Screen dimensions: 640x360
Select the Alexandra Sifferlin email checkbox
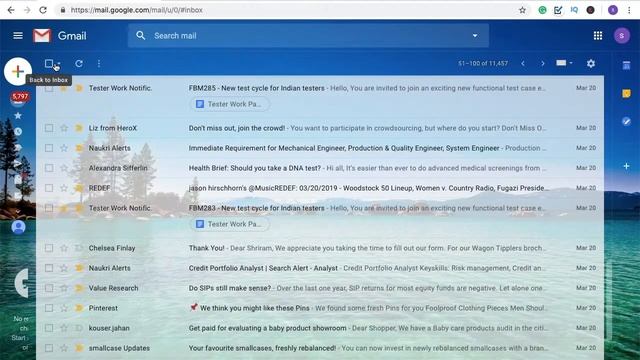49,168
